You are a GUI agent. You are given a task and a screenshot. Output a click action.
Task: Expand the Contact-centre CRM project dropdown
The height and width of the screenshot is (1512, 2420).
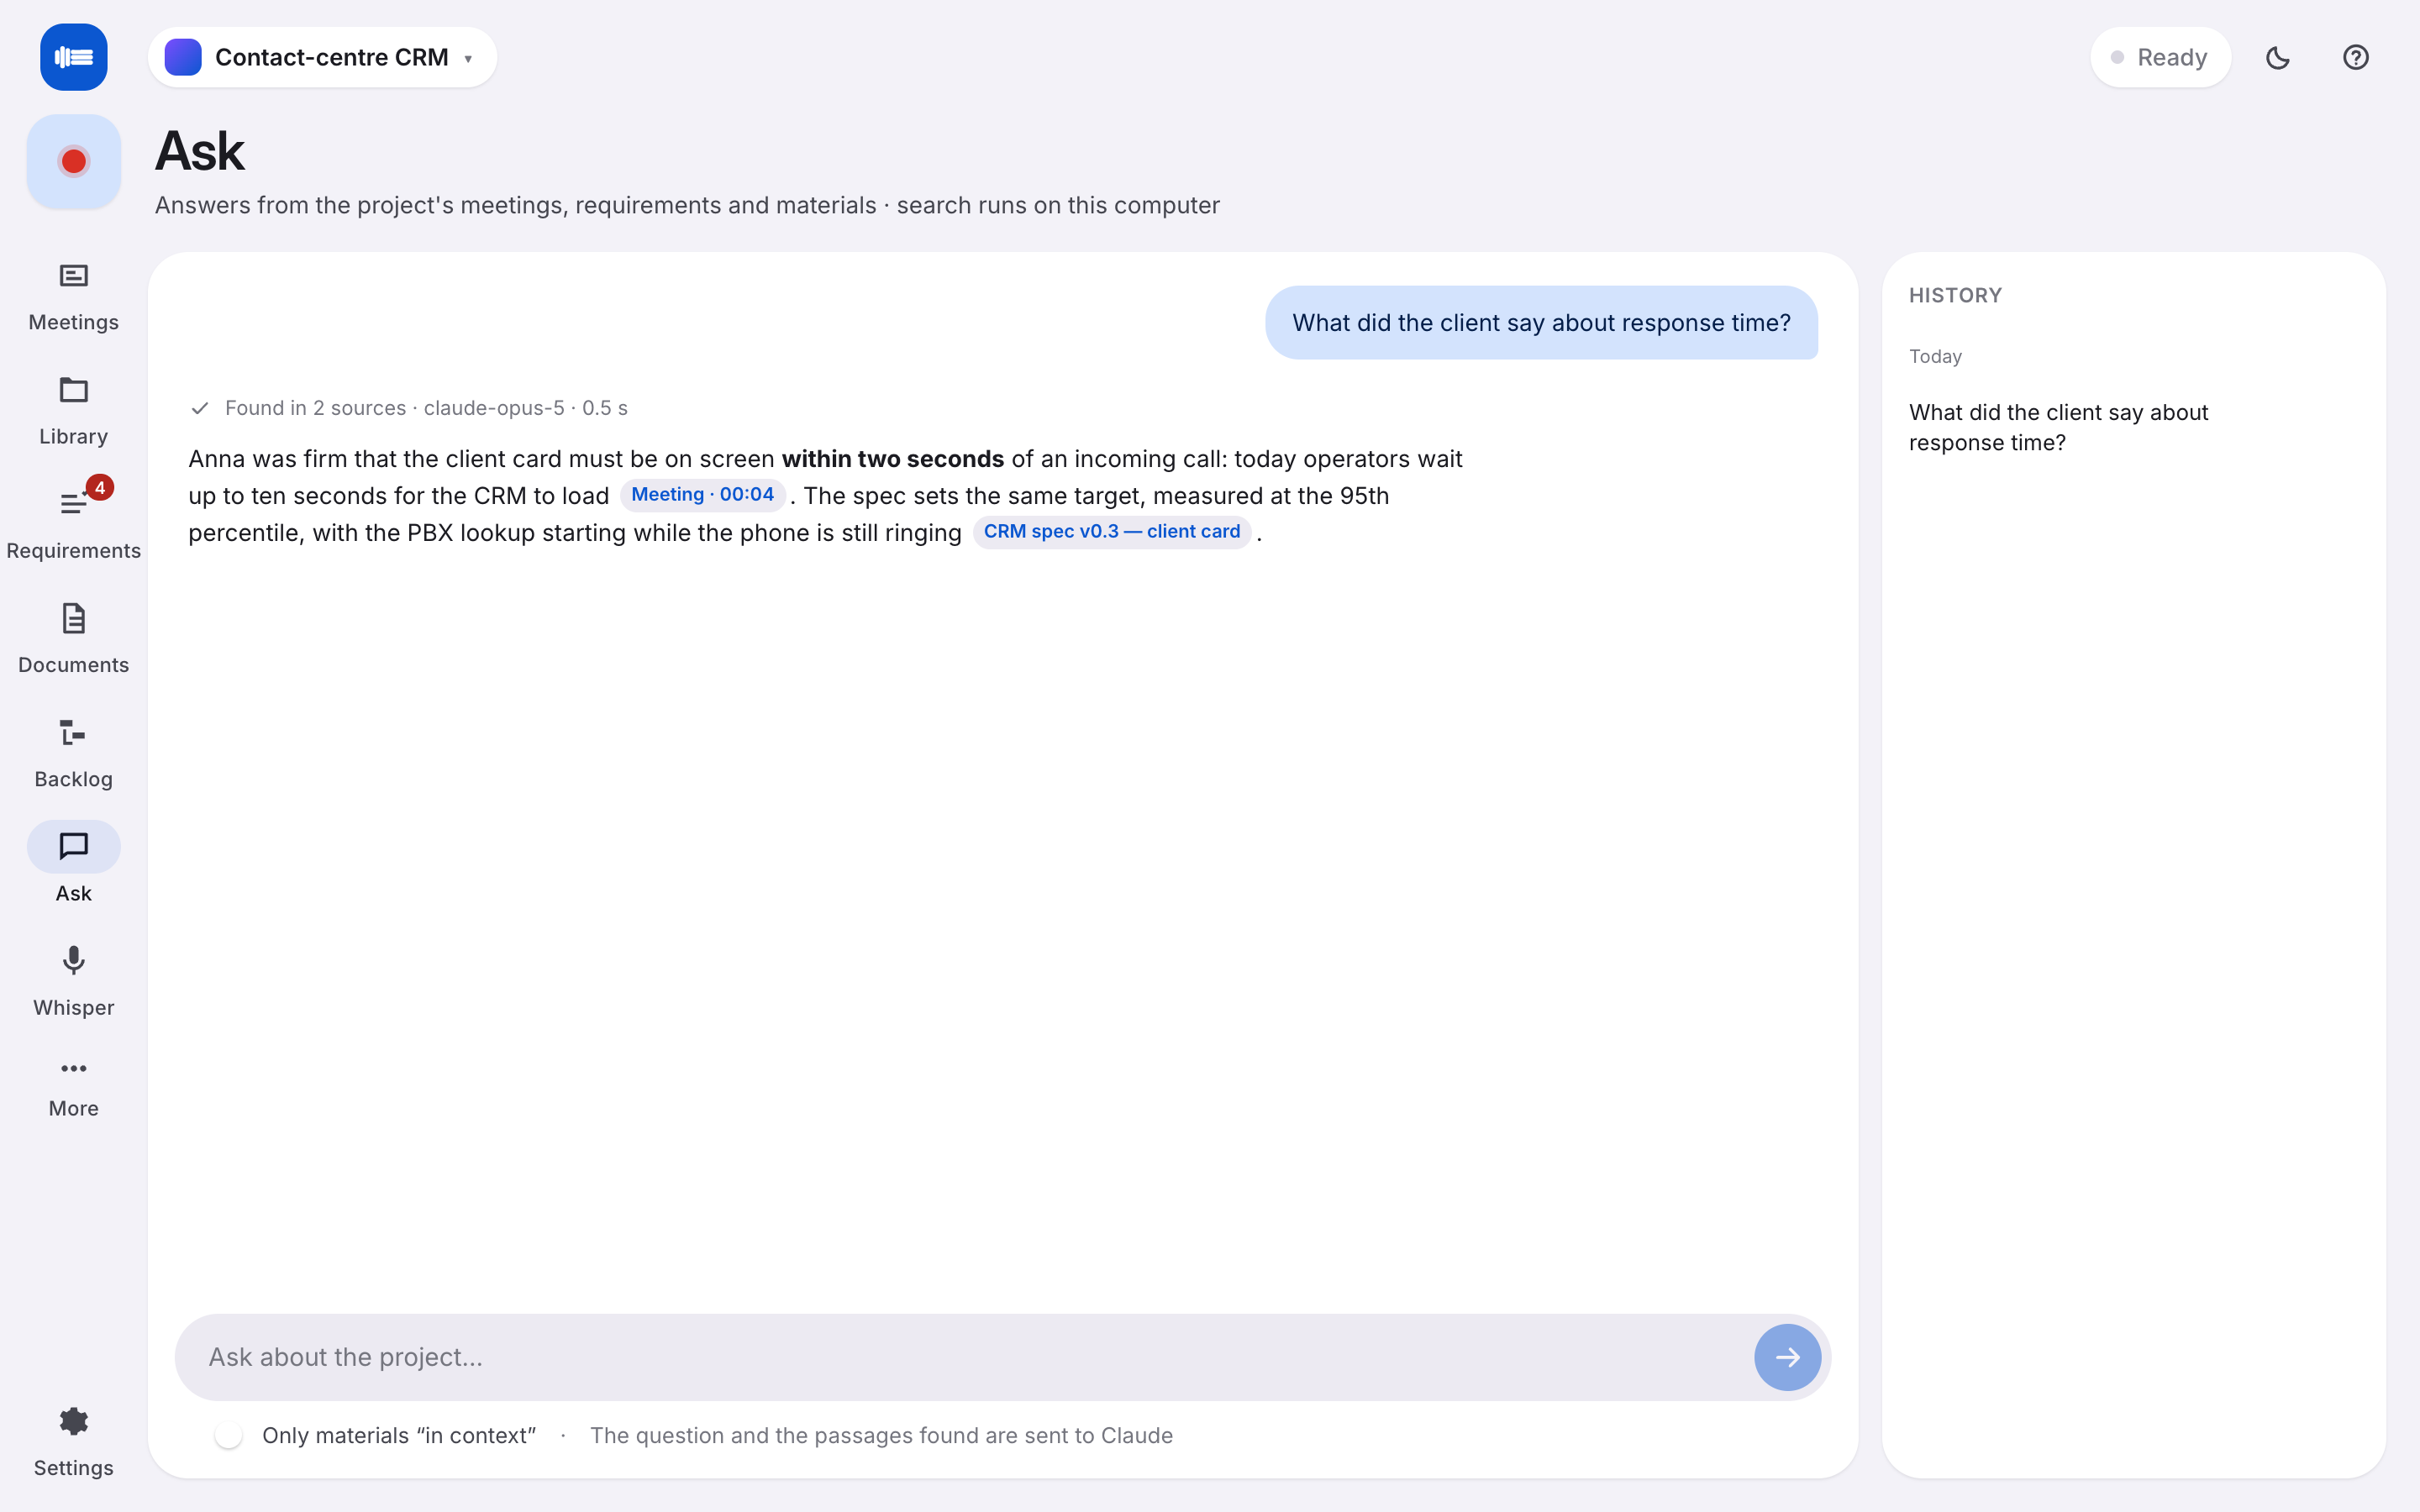tap(322, 57)
